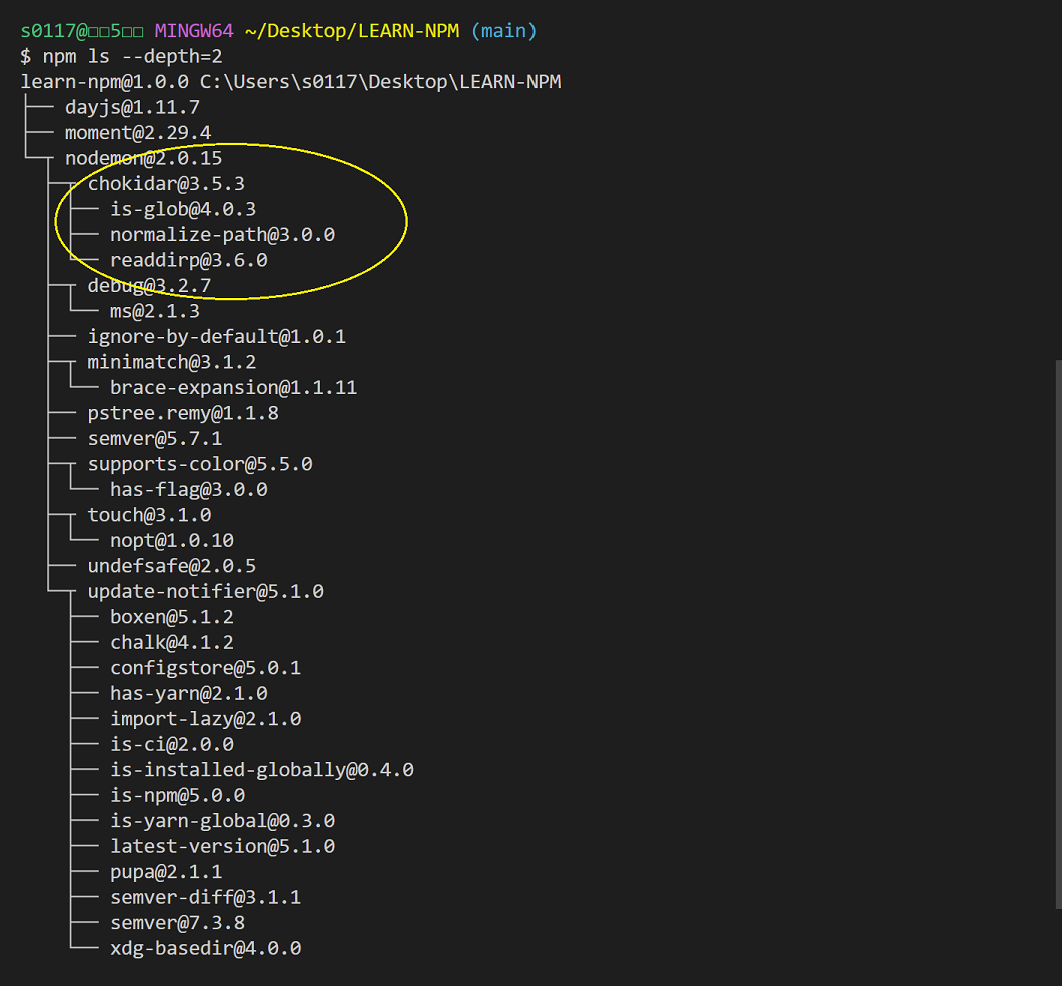Select the dayjs@1.11.7 line
The width and height of the screenshot is (1062, 986).
click(x=132, y=108)
